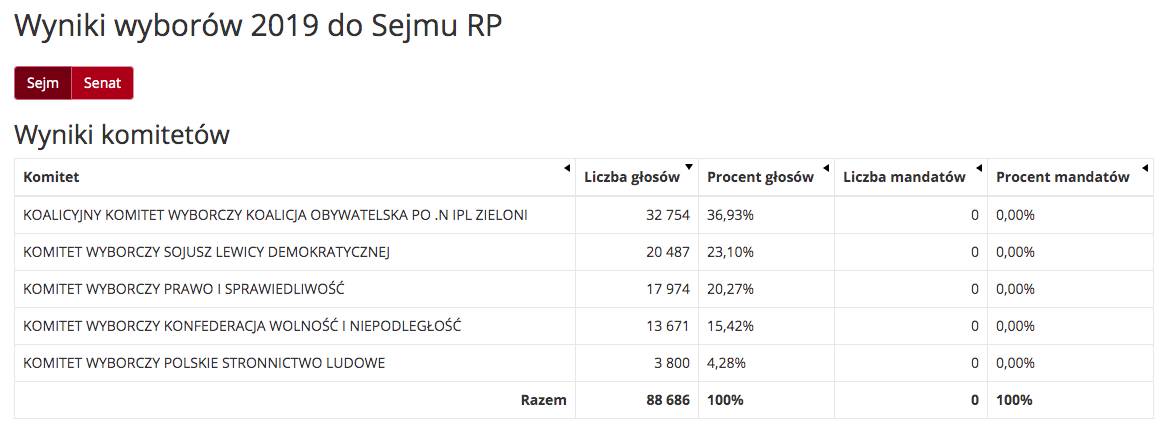
Task: Click the sort arrow beside Liczba mandatów
Action: tap(978, 167)
